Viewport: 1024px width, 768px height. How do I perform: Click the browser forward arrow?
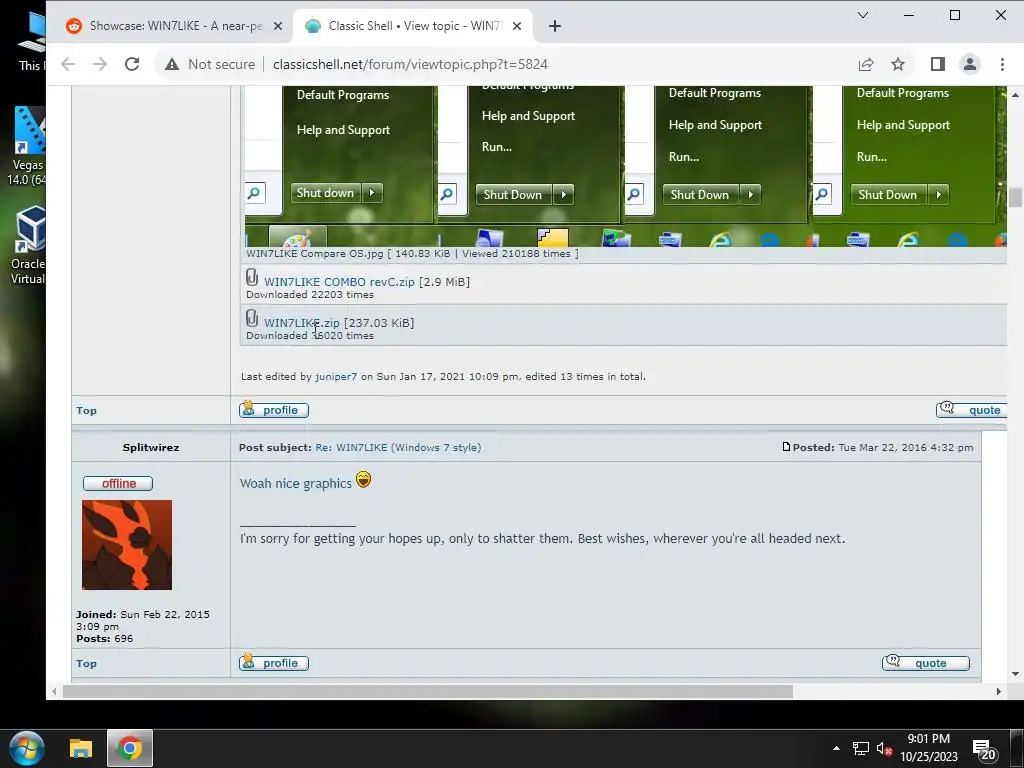pyautogui.click(x=100, y=64)
